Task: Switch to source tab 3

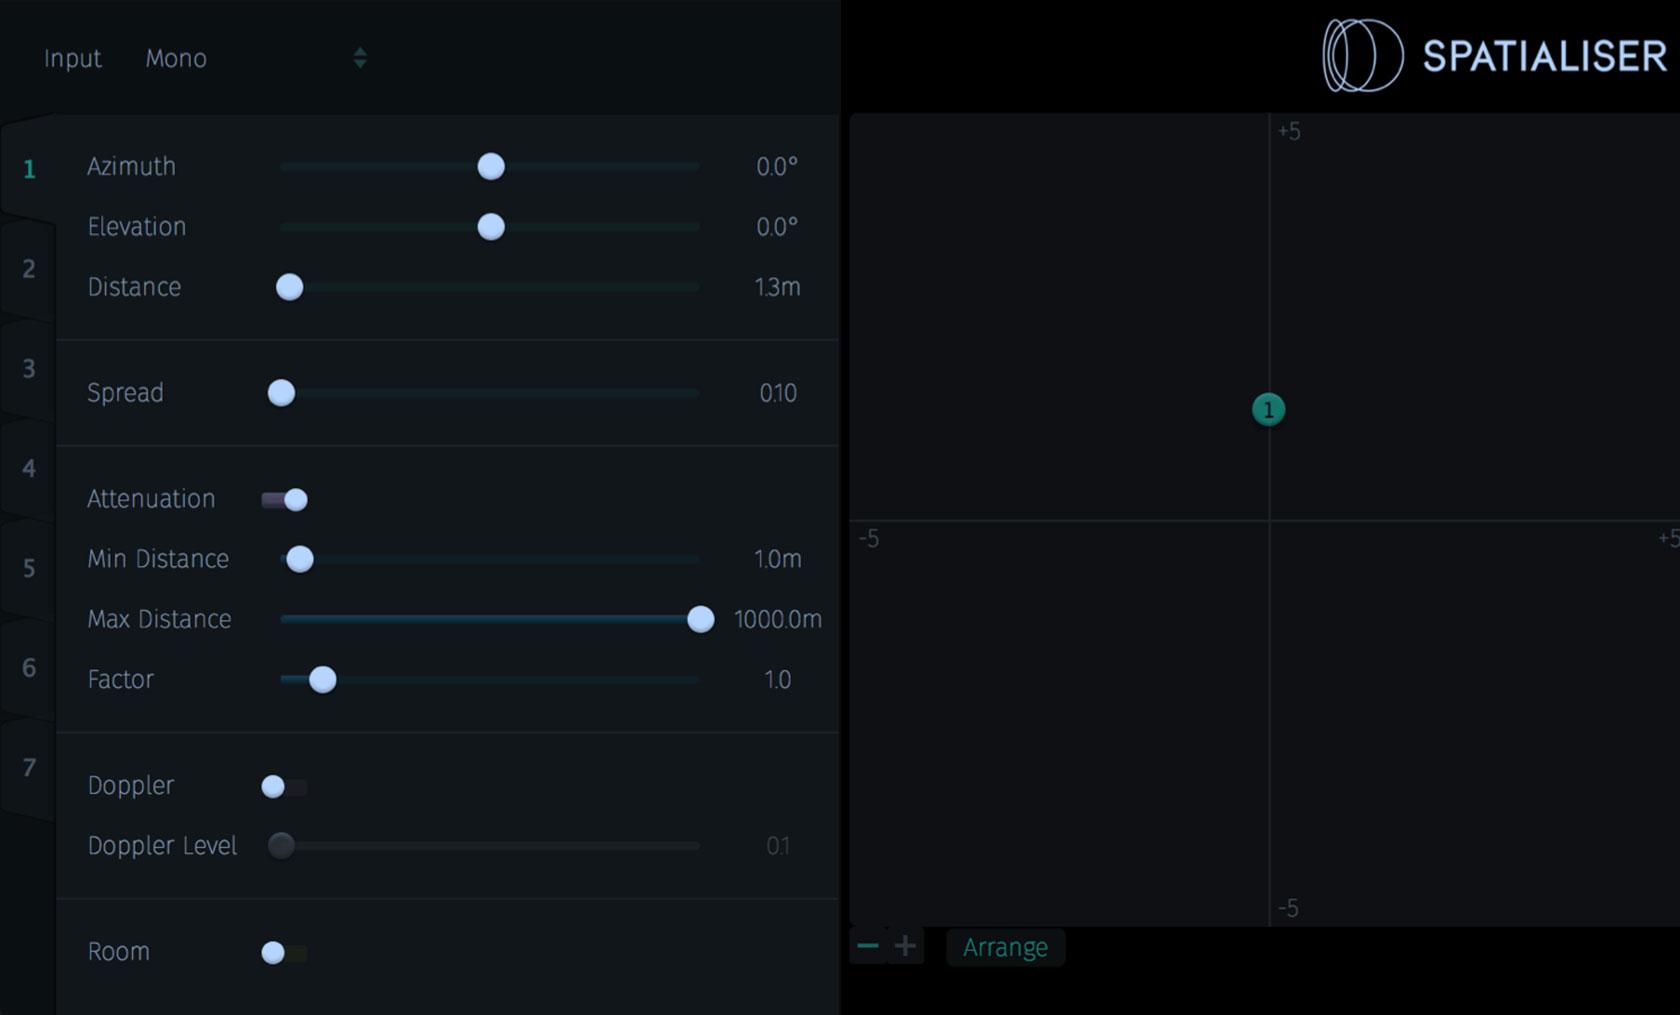Action: (29, 369)
